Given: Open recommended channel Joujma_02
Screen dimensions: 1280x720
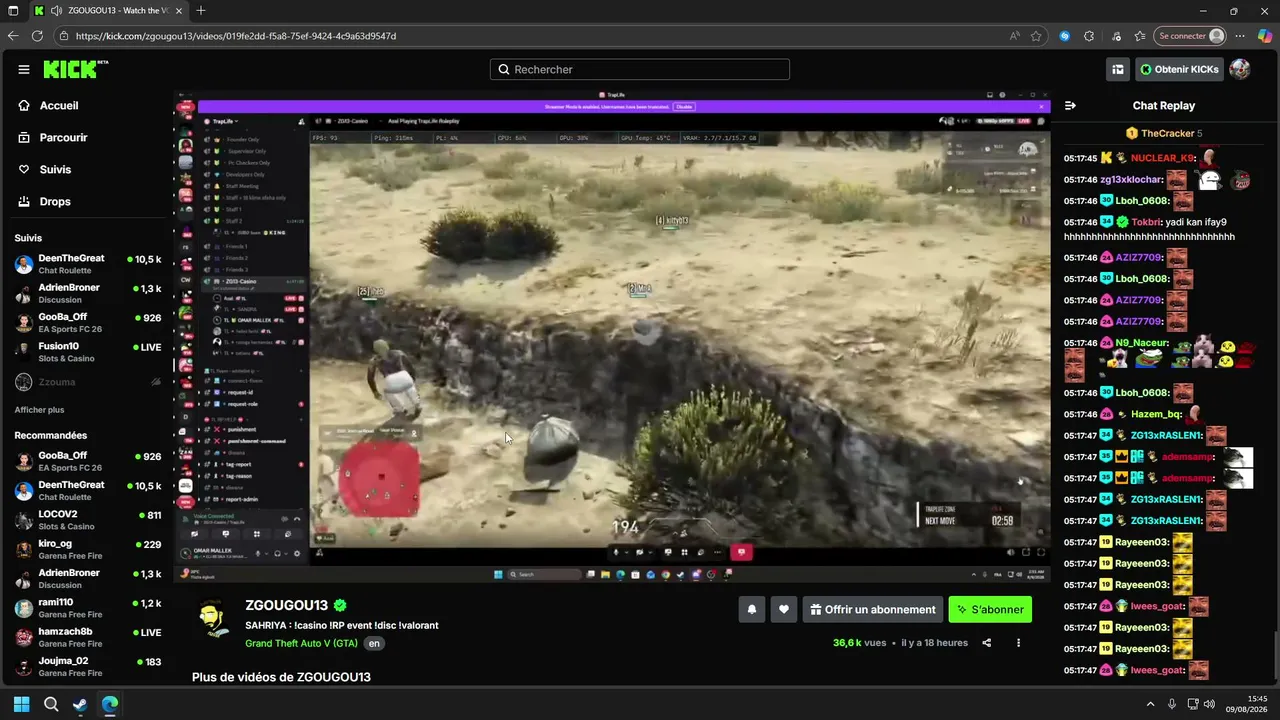Looking at the screenshot, I should (88, 667).
